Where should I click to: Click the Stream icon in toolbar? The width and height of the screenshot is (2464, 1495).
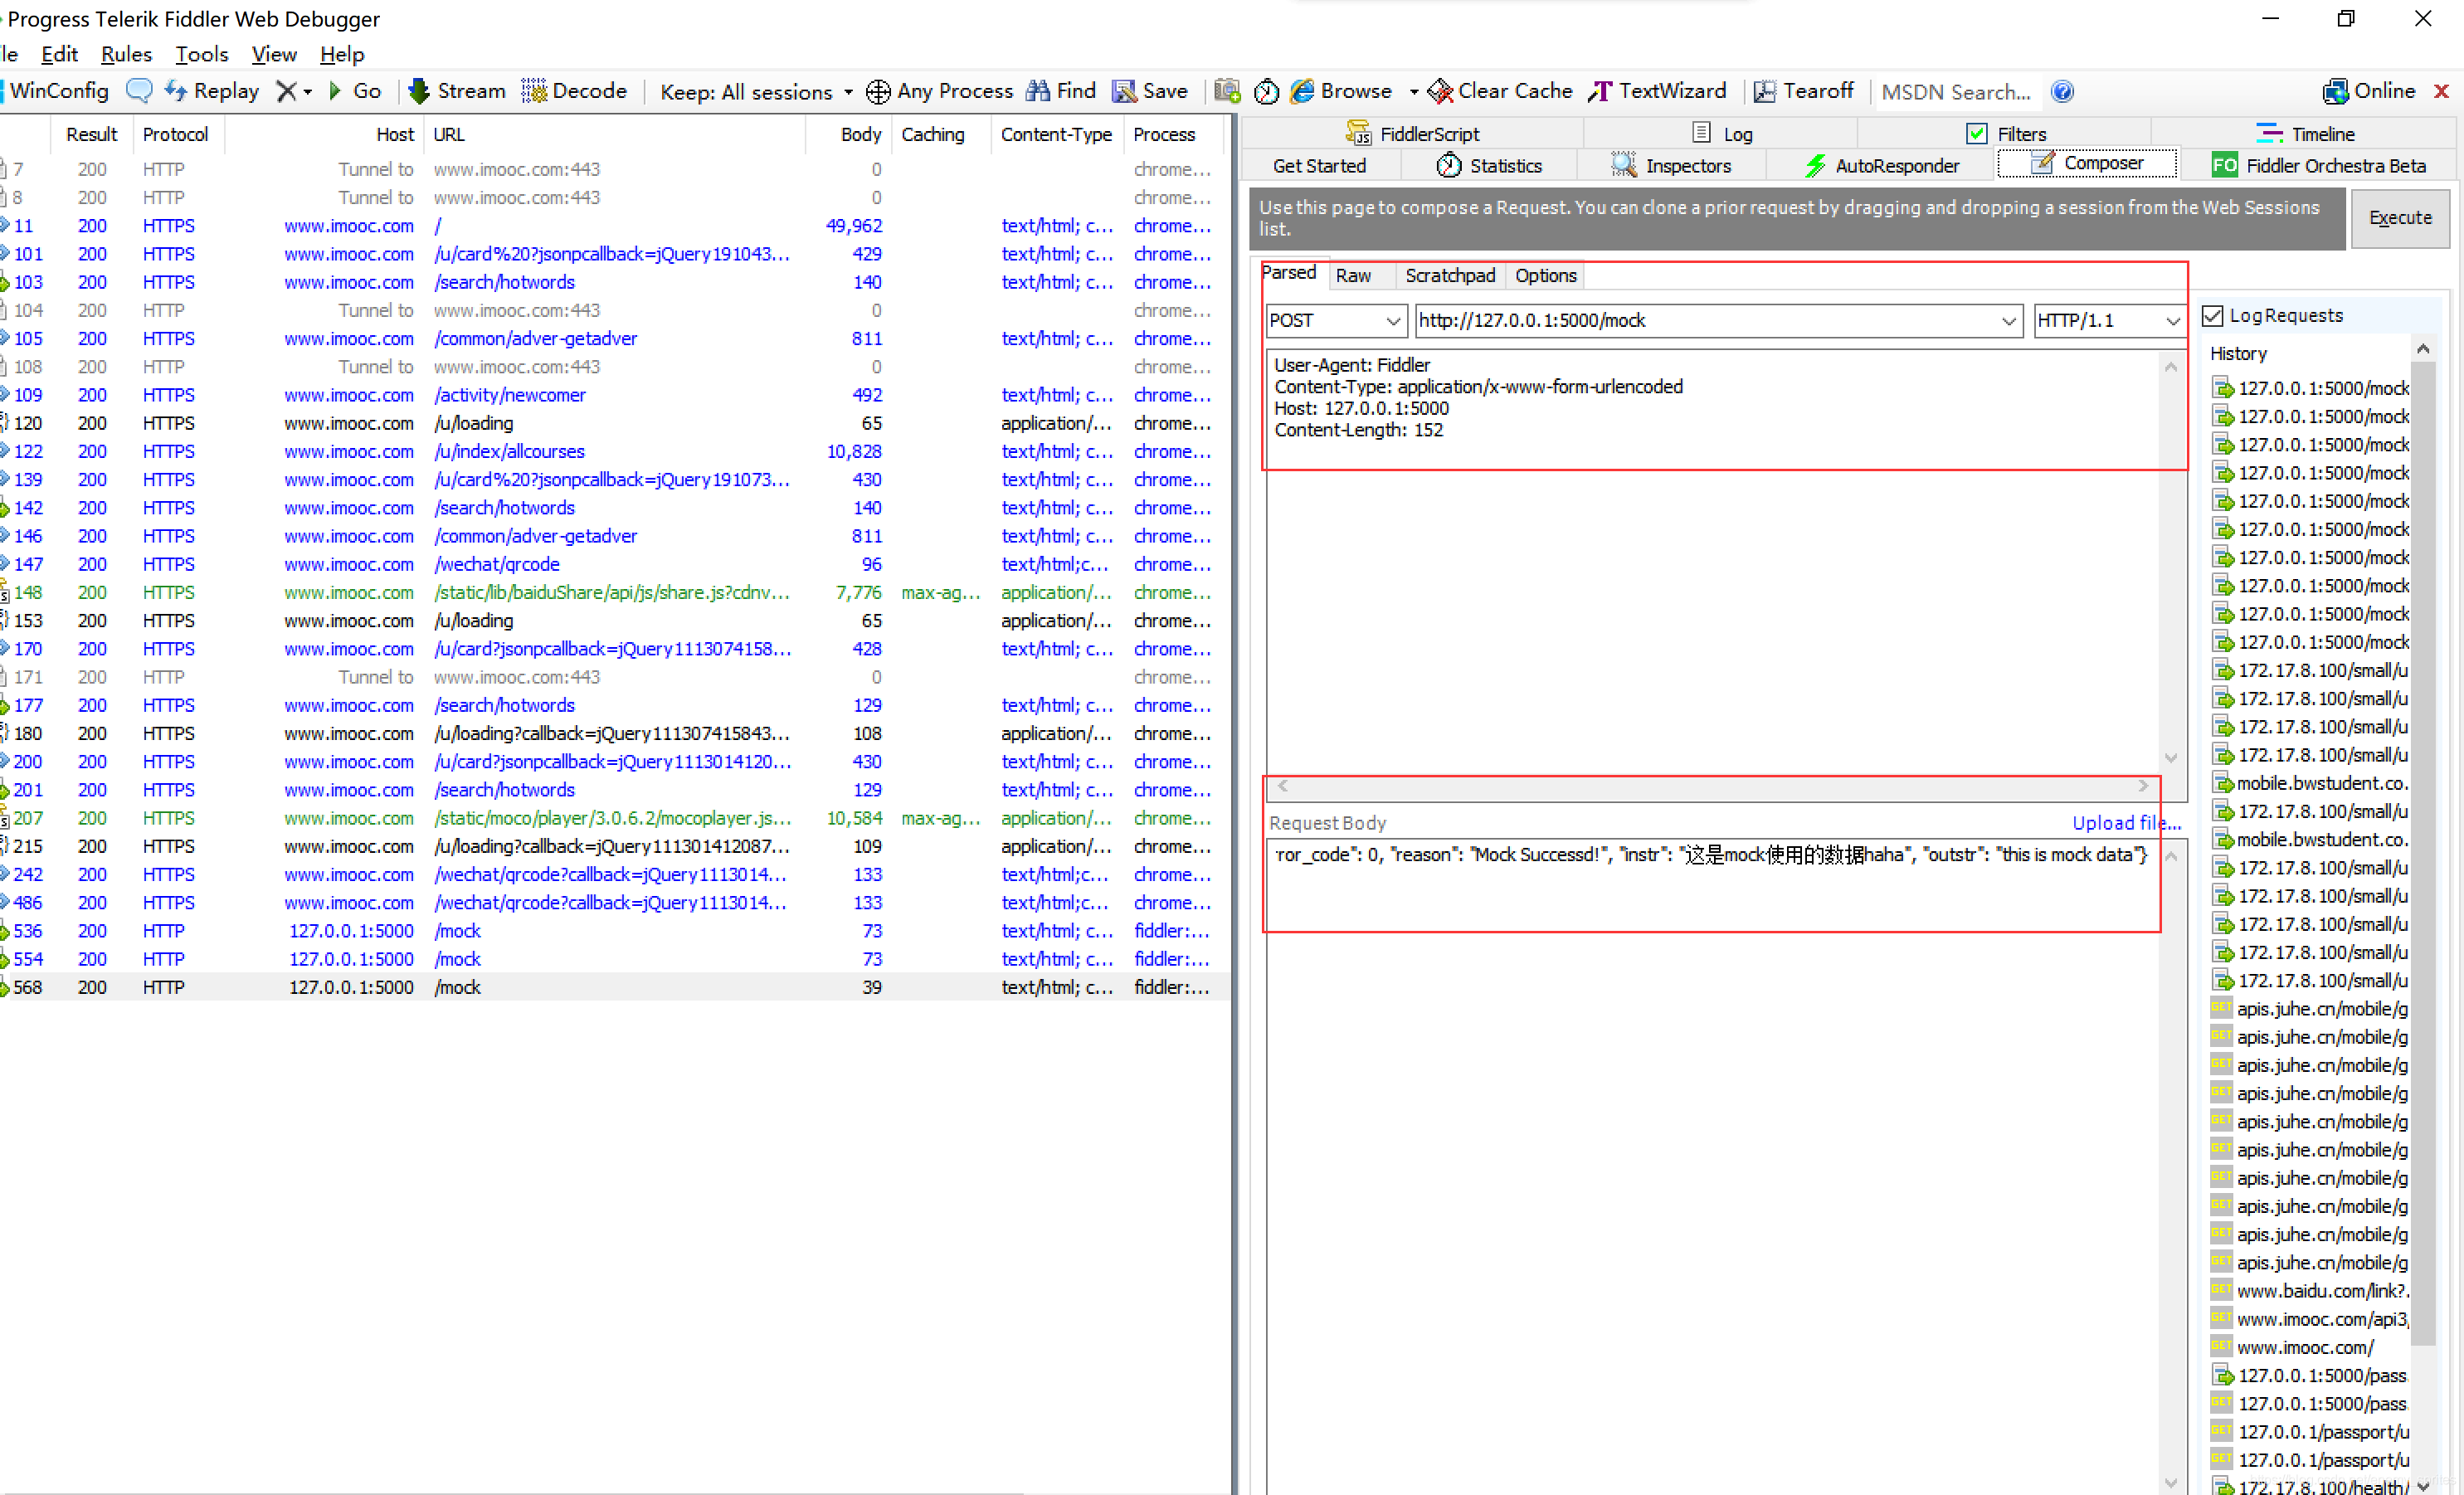pyautogui.click(x=450, y=91)
